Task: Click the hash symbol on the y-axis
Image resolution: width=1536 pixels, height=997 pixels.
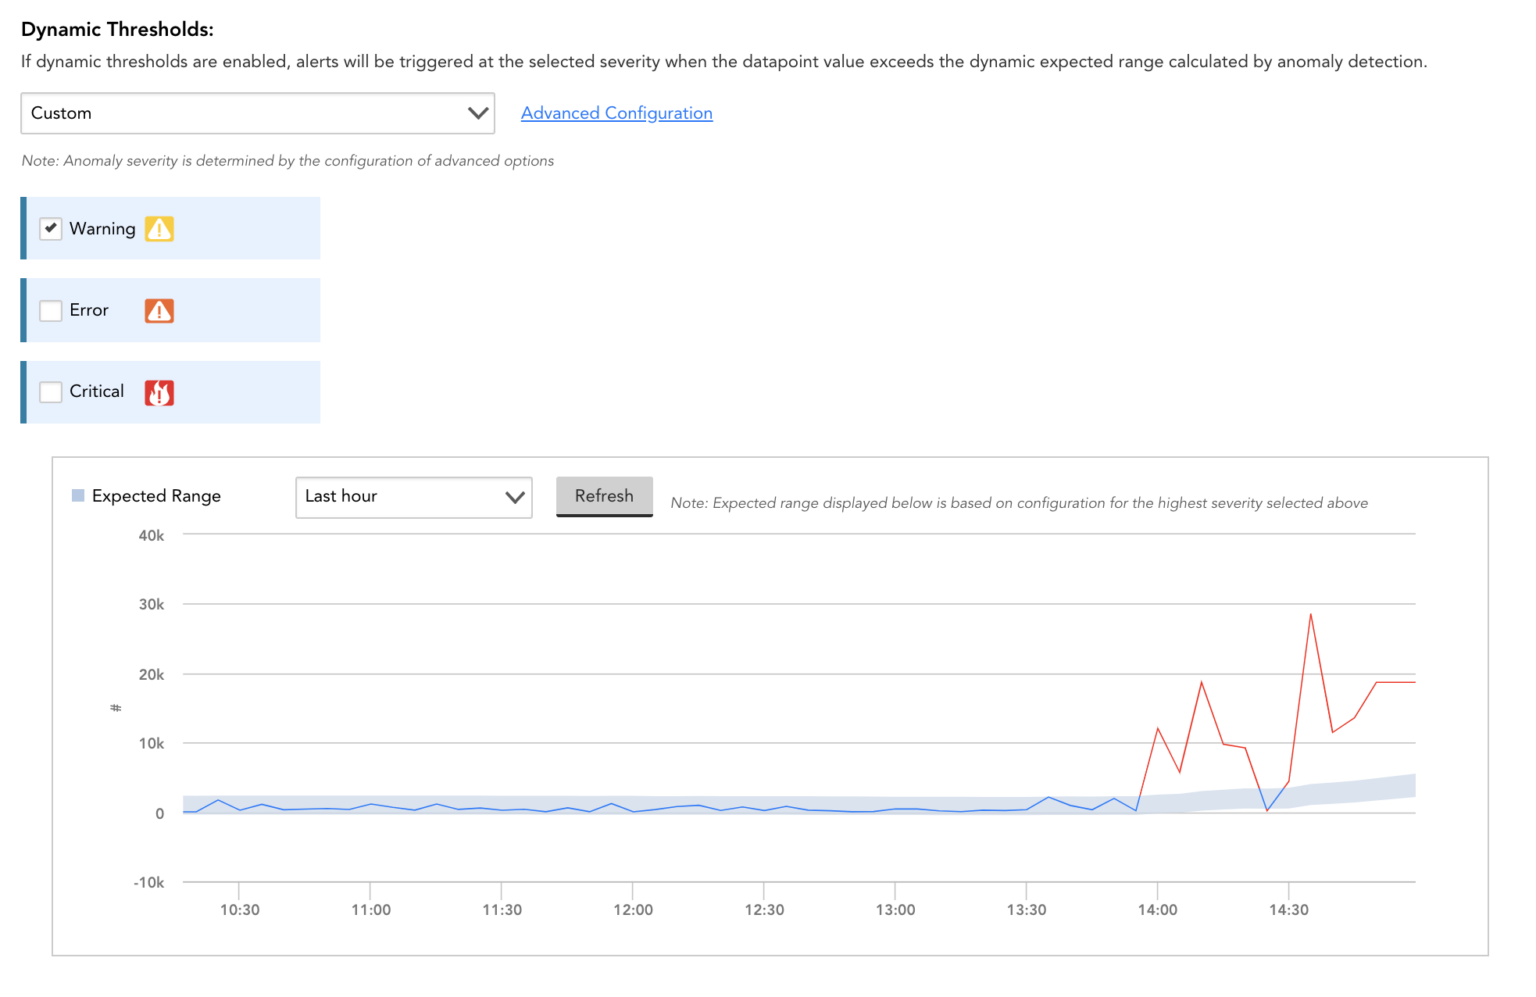Action: tap(115, 707)
